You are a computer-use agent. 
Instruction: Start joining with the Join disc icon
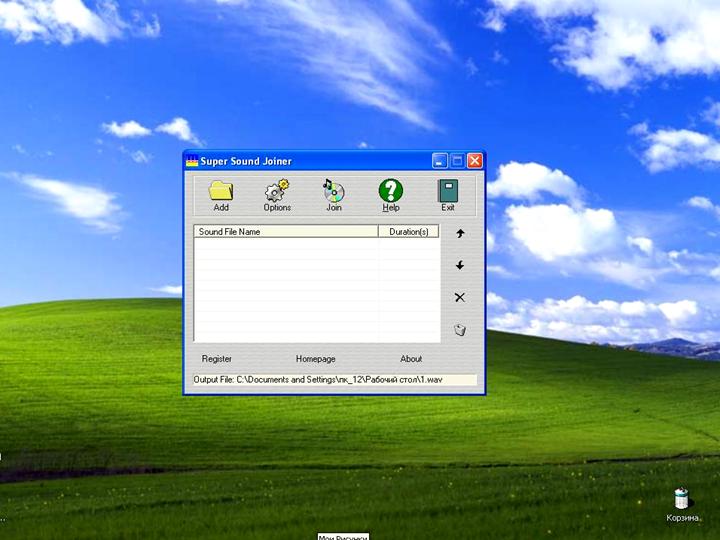coord(334,191)
